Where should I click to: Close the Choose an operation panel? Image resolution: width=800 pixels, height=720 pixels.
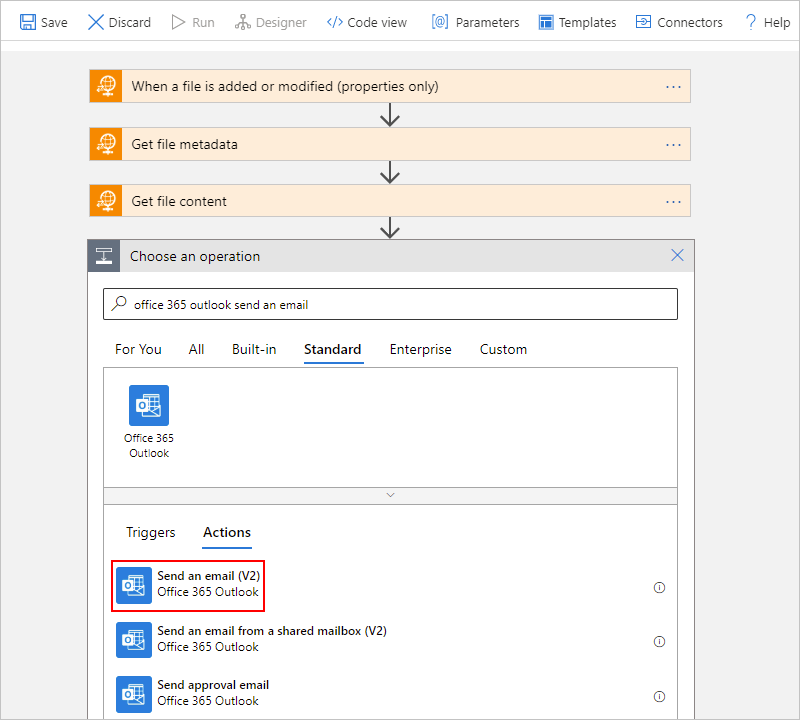(677, 256)
